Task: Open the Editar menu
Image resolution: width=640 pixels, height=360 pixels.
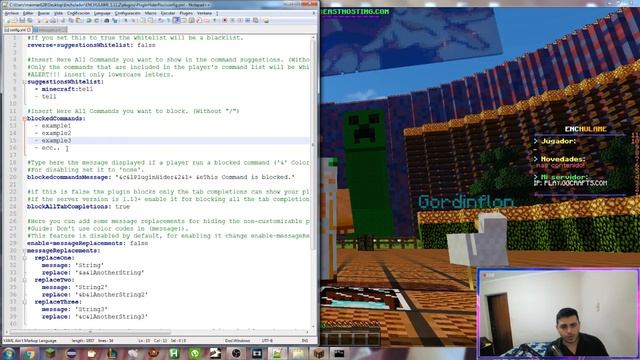Action: click(x=28, y=13)
